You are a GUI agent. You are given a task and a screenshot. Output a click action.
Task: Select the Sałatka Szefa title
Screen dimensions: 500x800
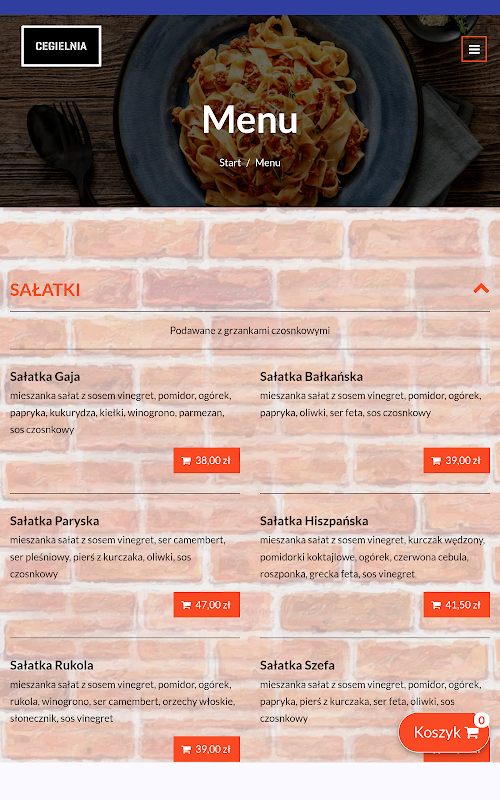(297, 665)
